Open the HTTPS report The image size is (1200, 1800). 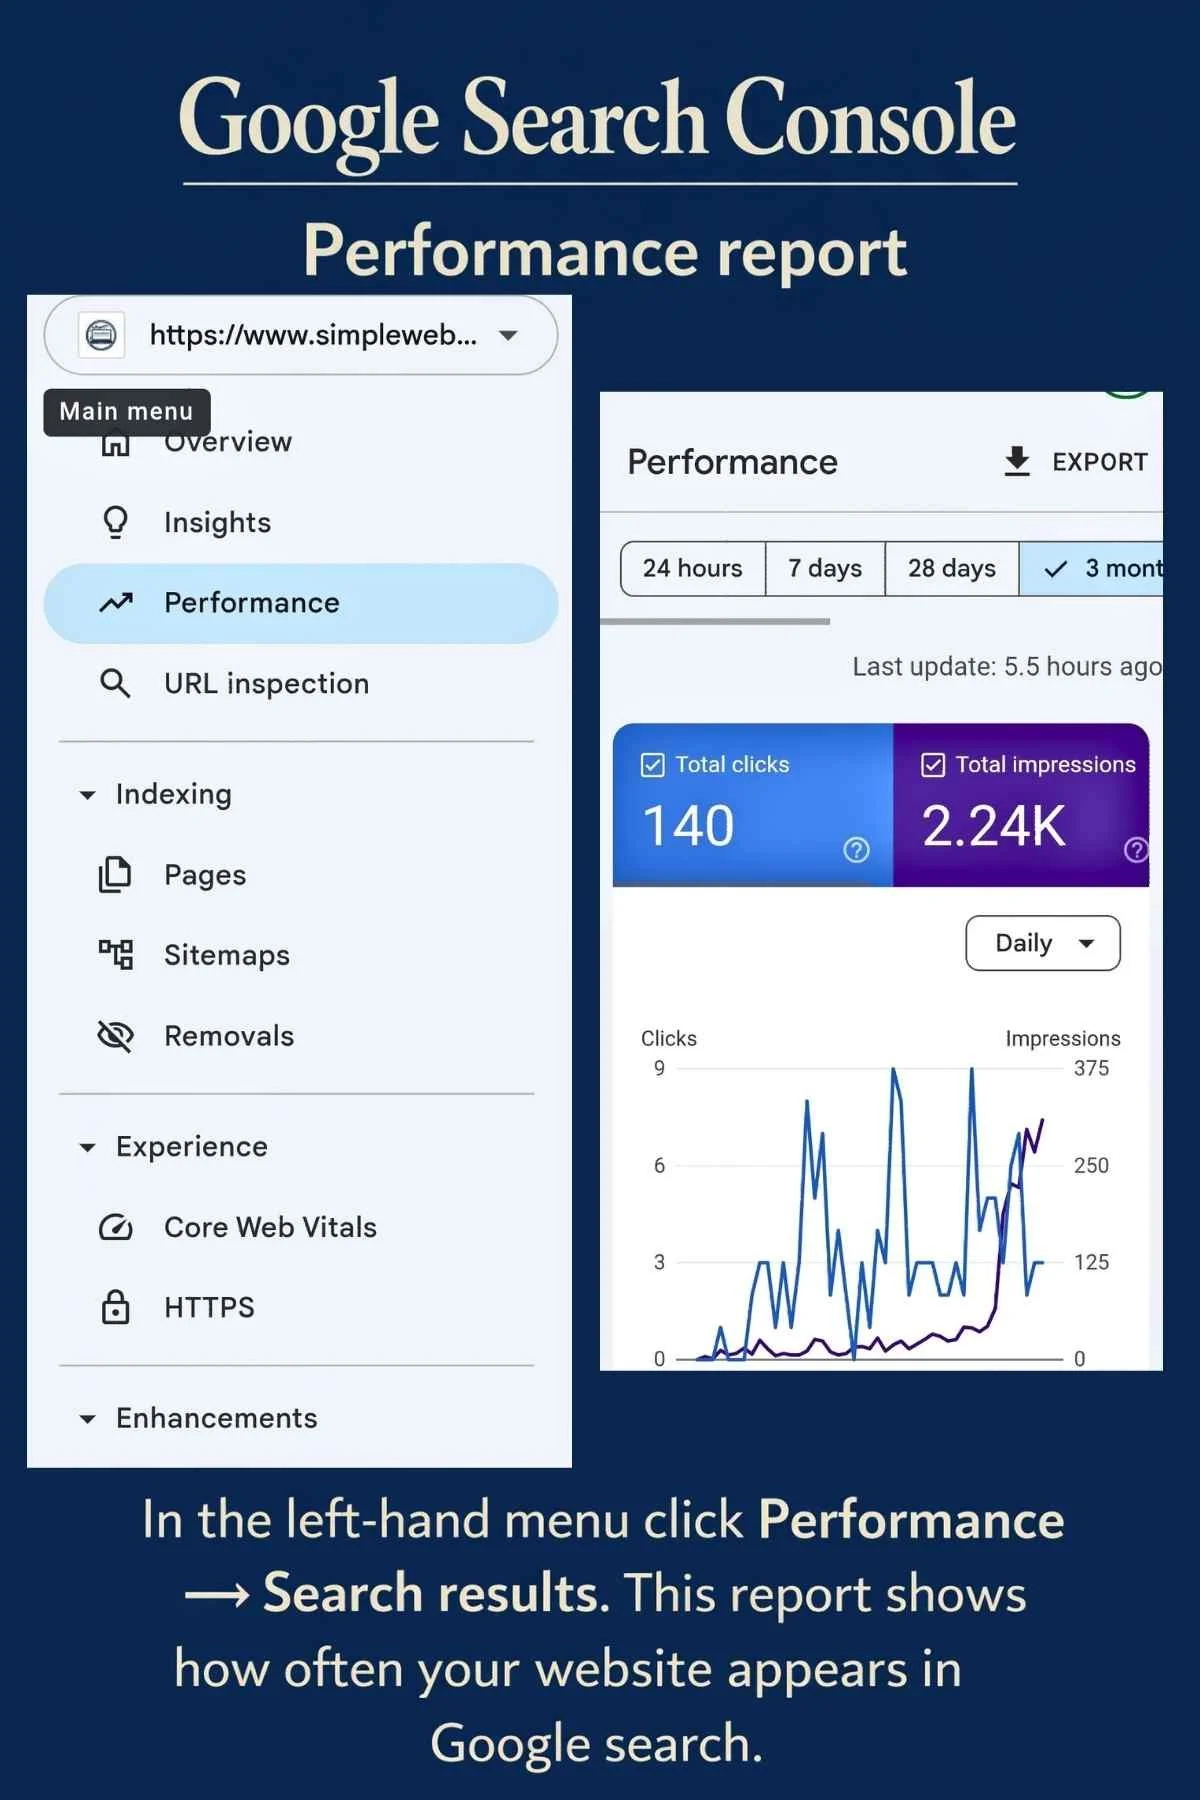209,1308
